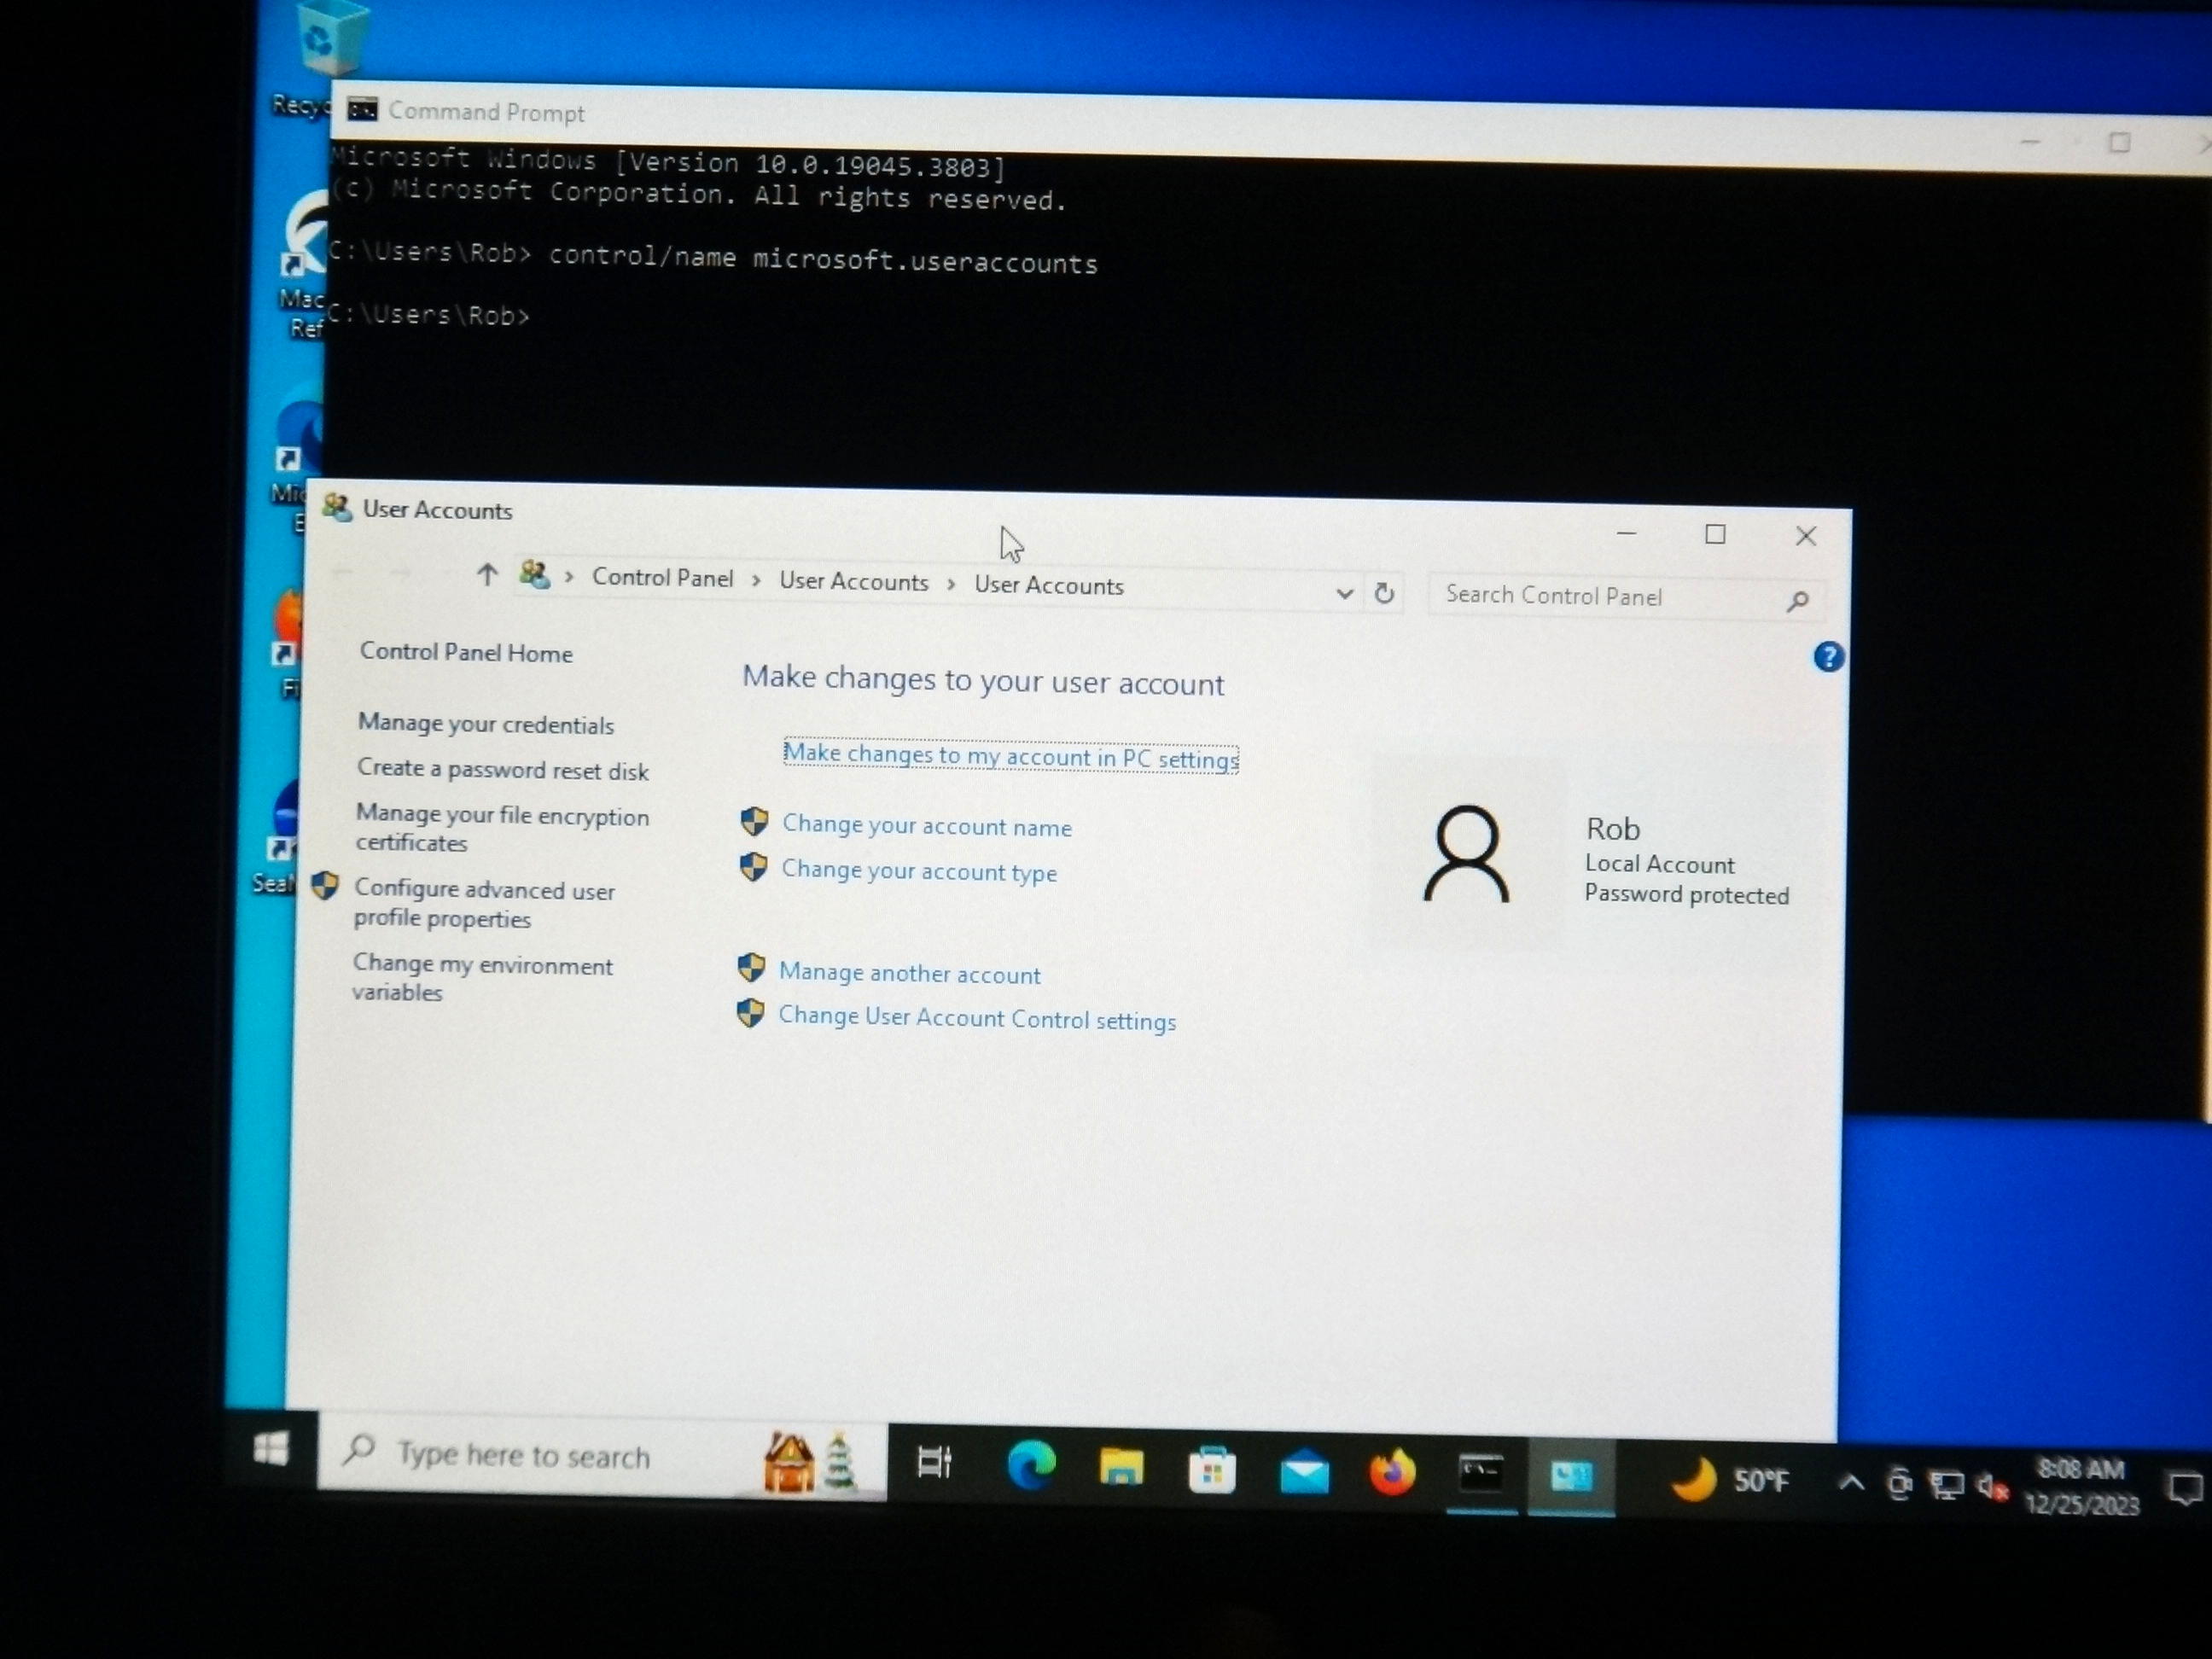2212x1659 pixels.
Task: Click Manage another account
Action: click(x=909, y=973)
